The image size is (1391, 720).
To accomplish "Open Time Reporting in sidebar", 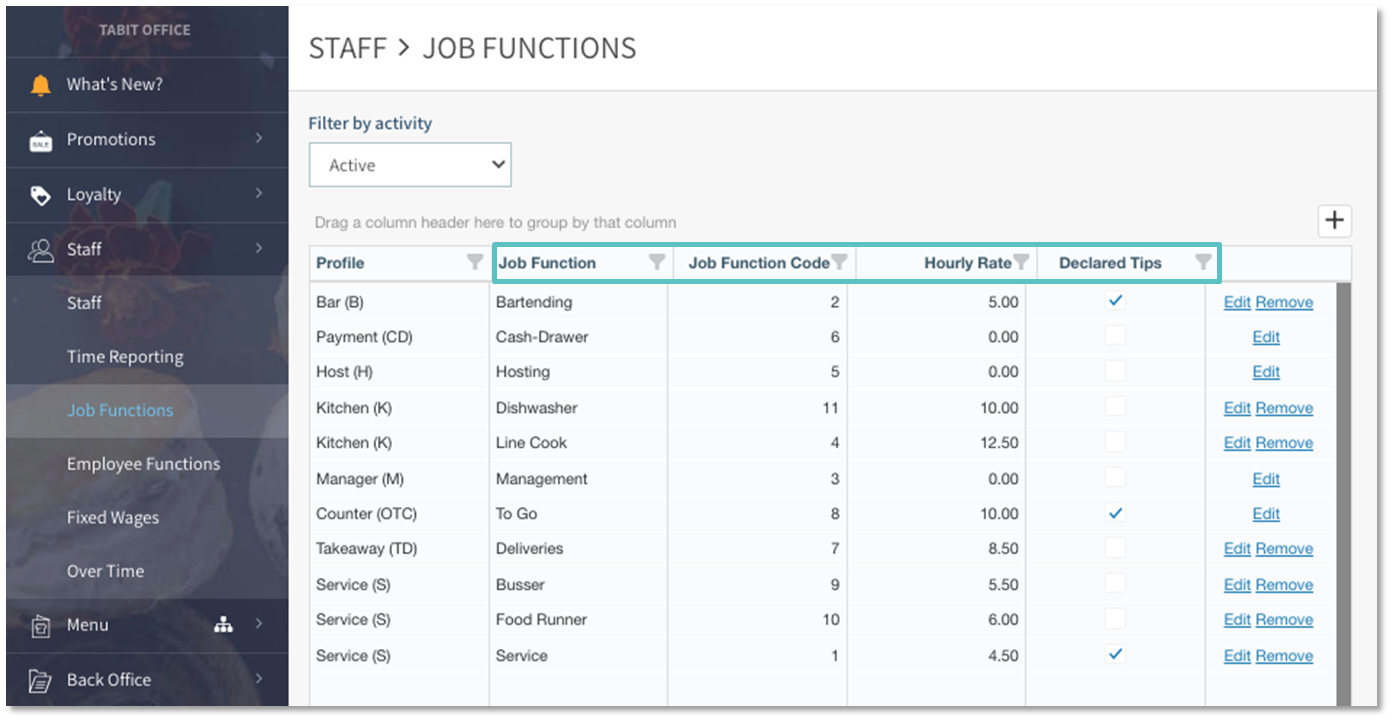I will tap(125, 357).
